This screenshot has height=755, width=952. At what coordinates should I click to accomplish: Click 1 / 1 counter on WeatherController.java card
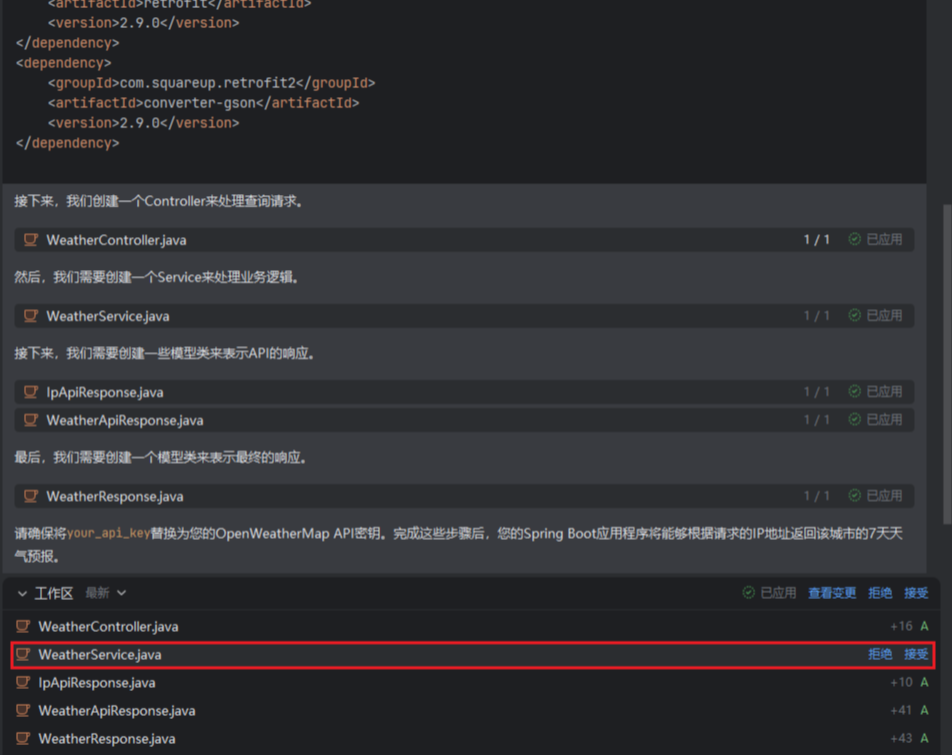point(817,240)
